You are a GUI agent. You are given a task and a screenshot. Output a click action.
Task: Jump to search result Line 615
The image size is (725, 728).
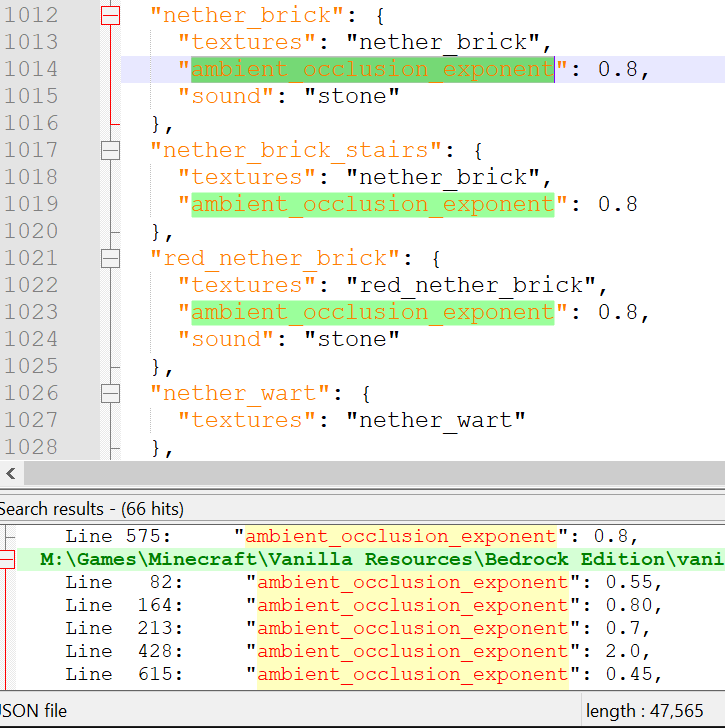pyautogui.click(x=362, y=674)
